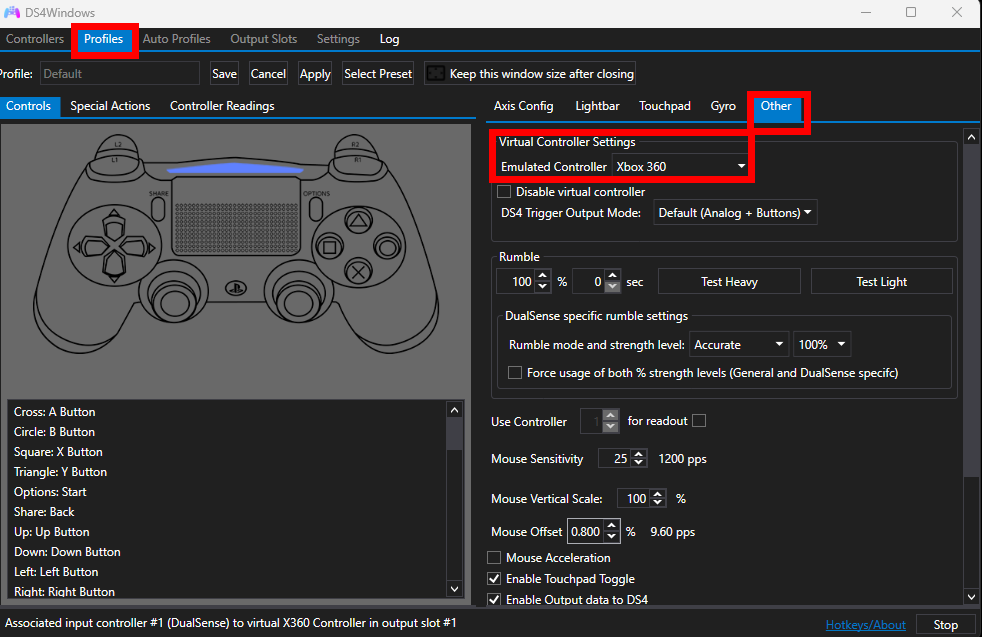Viewport: 982px width, 637px height.
Task: Select the Cross button on controller diagram
Action: click(x=358, y=272)
